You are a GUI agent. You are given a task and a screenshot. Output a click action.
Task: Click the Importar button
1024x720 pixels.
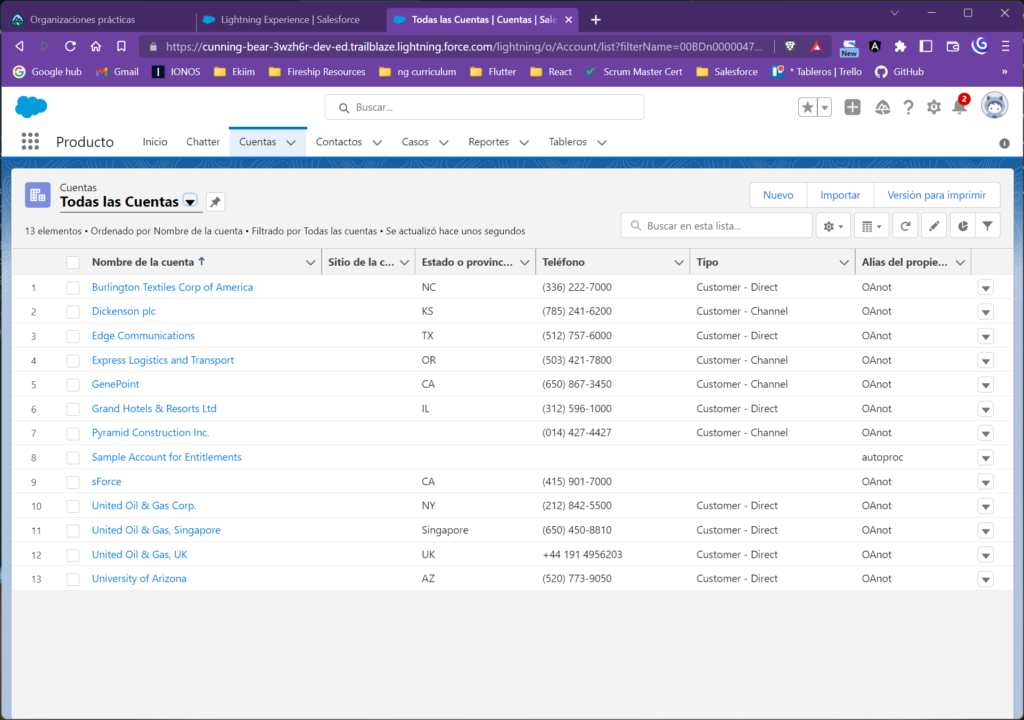pos(840,195)
